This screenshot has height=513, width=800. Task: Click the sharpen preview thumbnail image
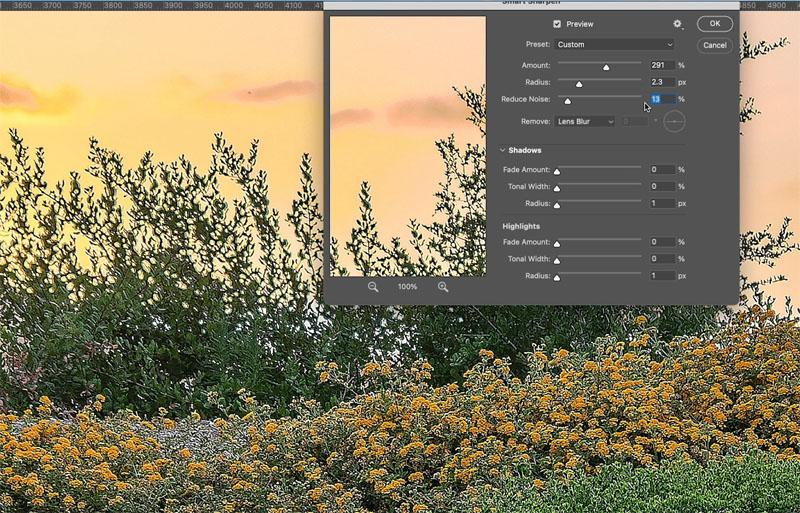[408, 146]
